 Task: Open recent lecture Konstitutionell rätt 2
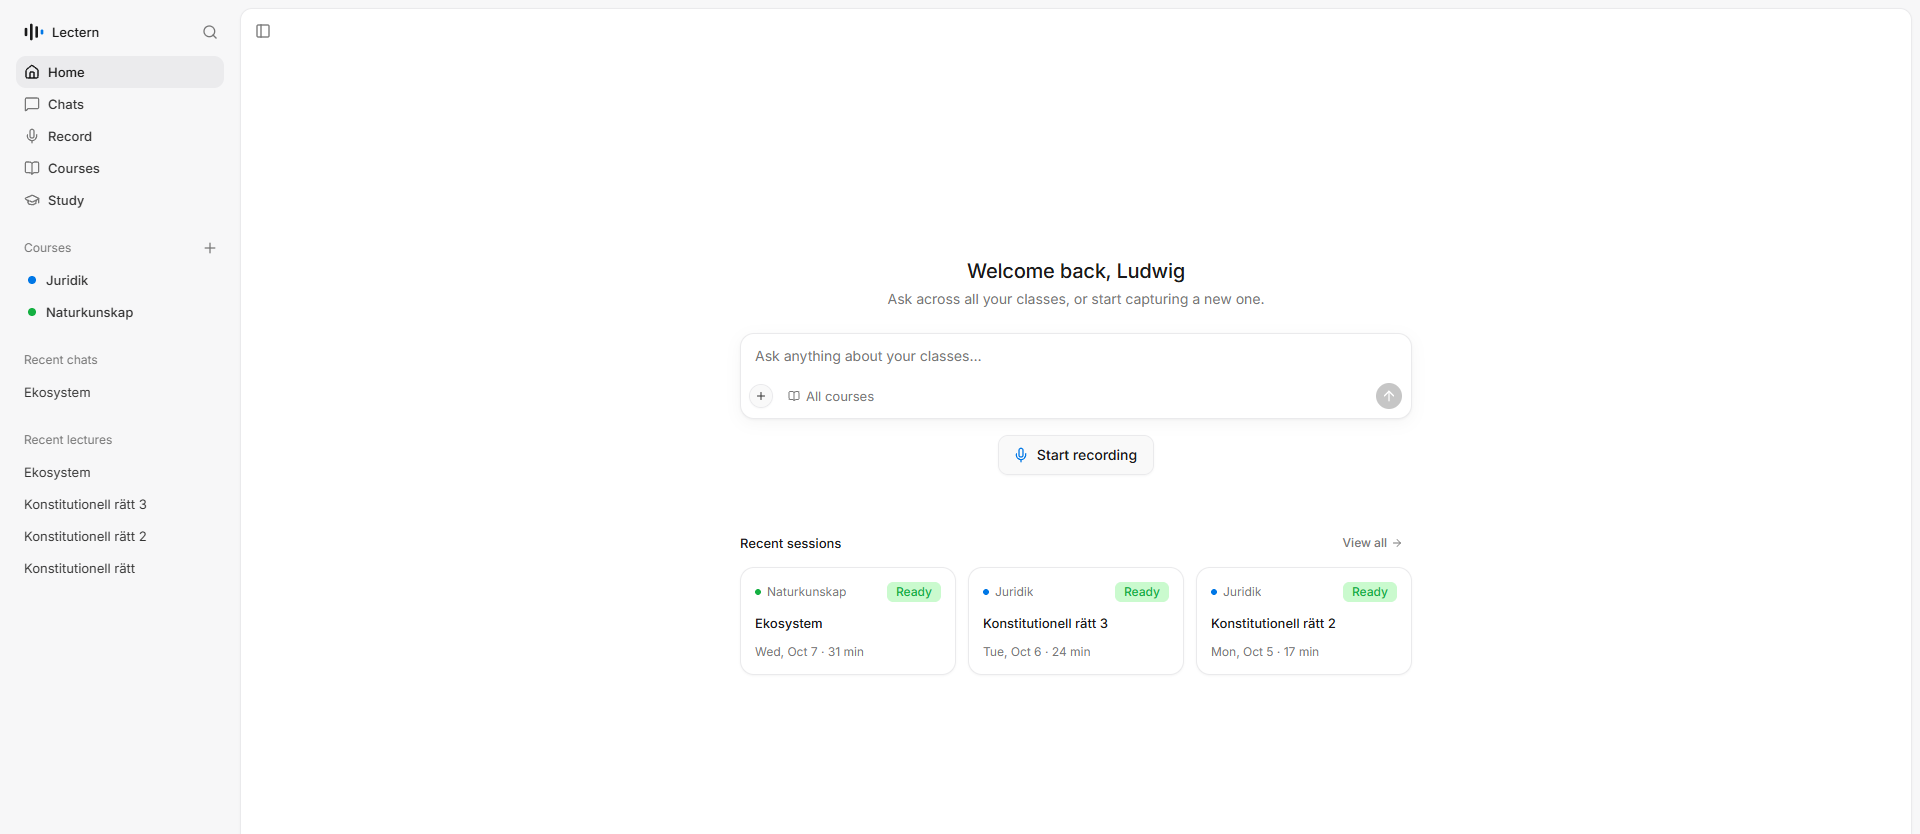click(x=120, y=536)
